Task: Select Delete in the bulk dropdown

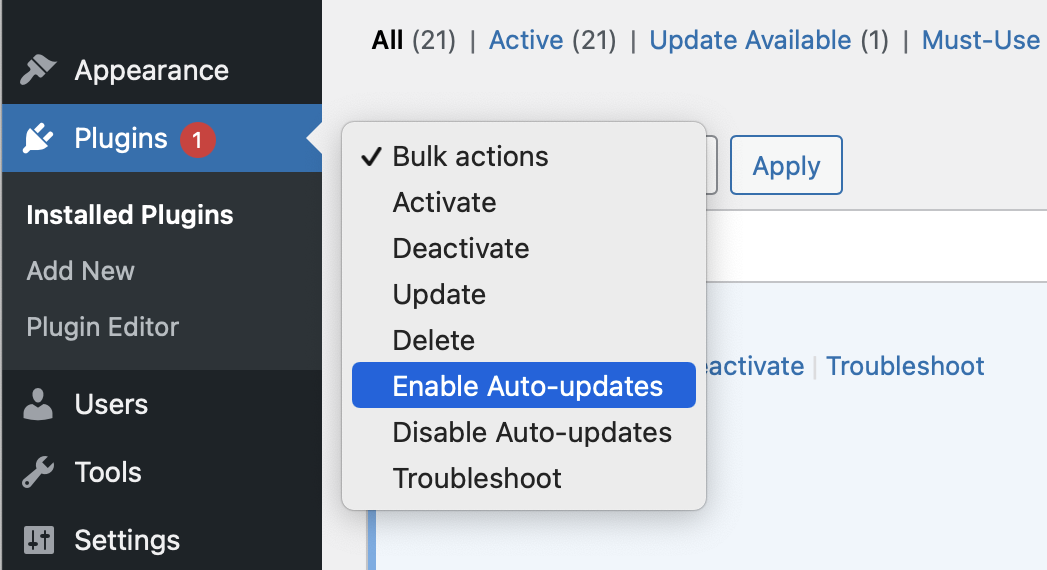Action: (x=434, y=341)
